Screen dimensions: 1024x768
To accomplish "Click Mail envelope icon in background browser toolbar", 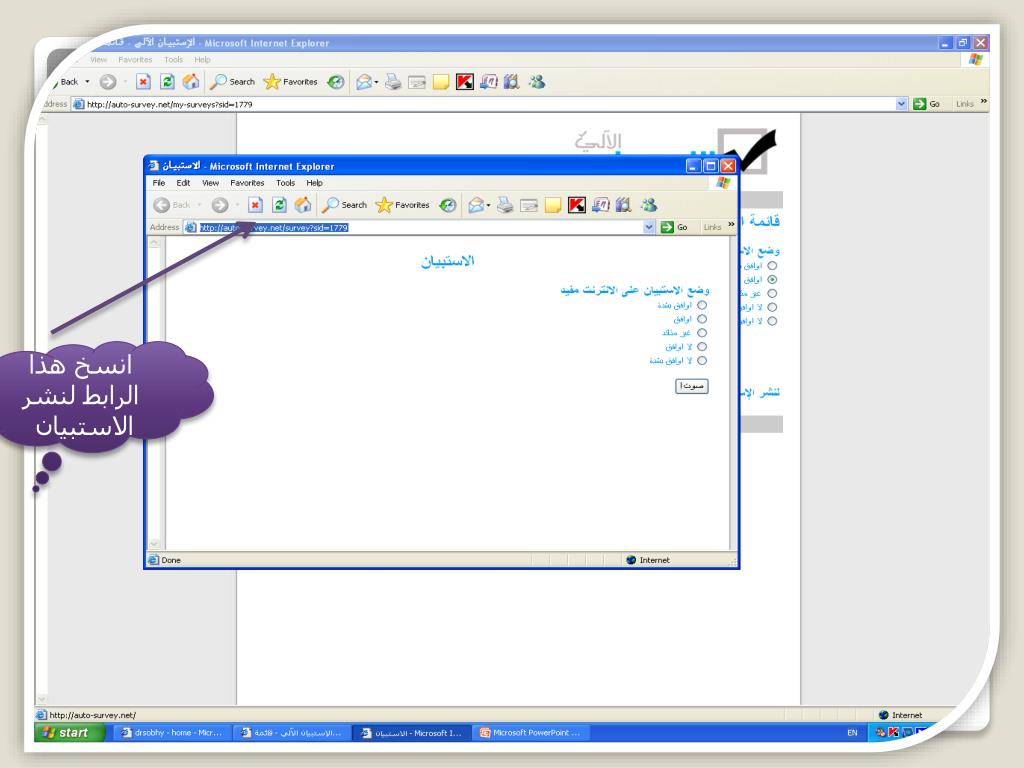I will point(364,82).
